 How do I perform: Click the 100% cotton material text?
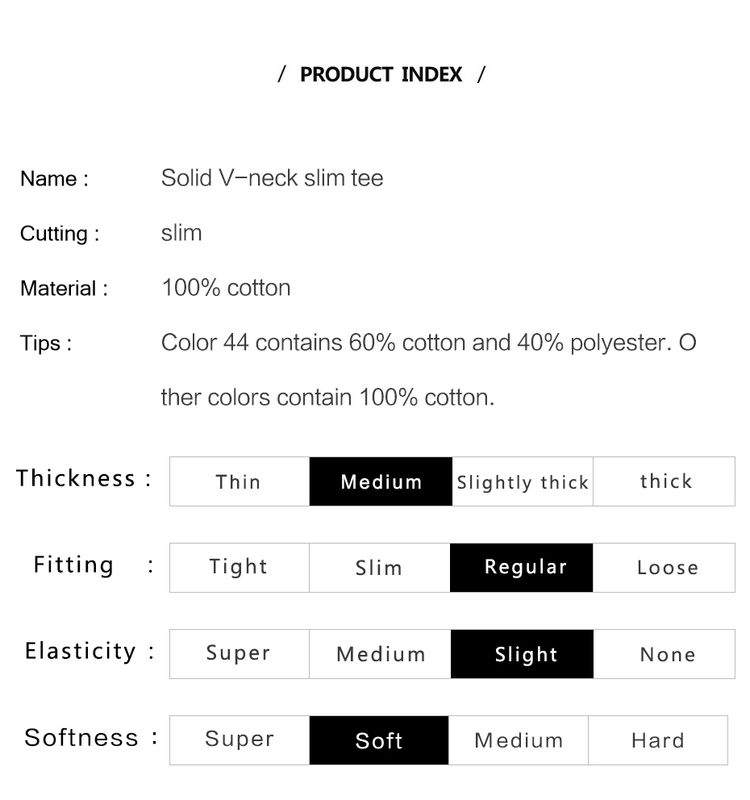[x=226, y=288]
